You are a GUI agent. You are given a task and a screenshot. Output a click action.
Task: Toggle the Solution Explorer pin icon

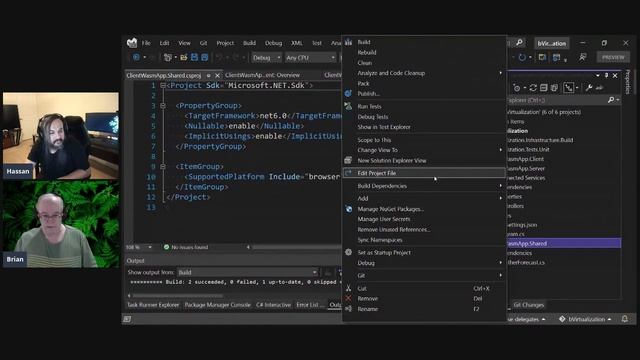pyautogui.click(x=607, y=76)
